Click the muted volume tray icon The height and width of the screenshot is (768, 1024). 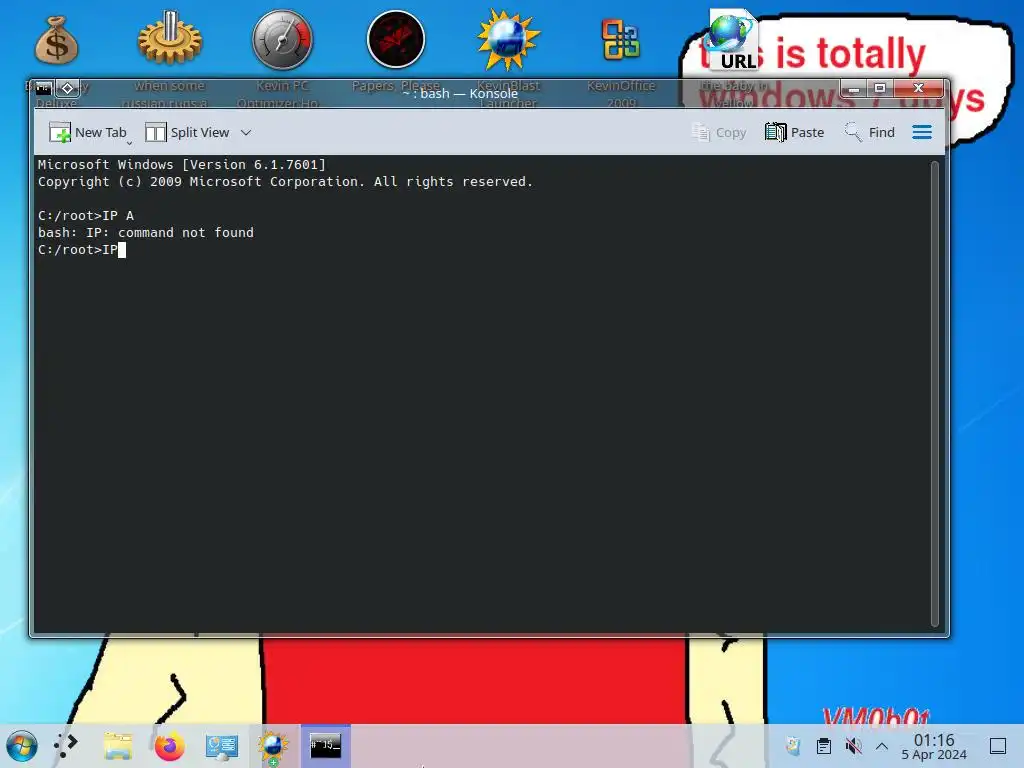click(x=853, y=746)
